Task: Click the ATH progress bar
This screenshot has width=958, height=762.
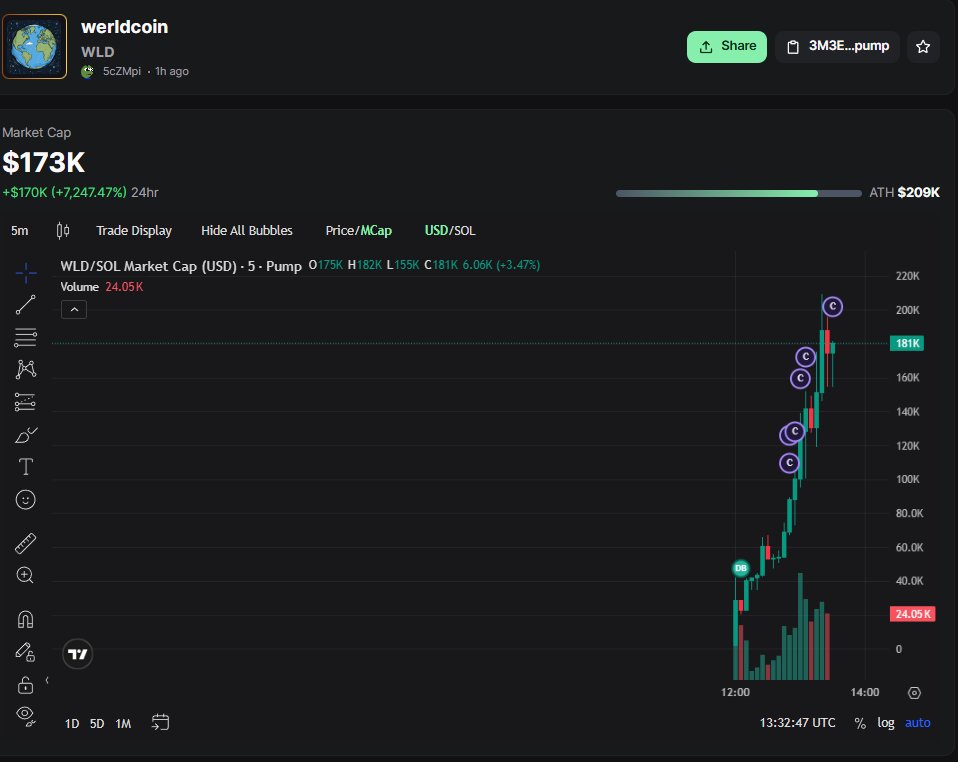Action: pos(739,193)
